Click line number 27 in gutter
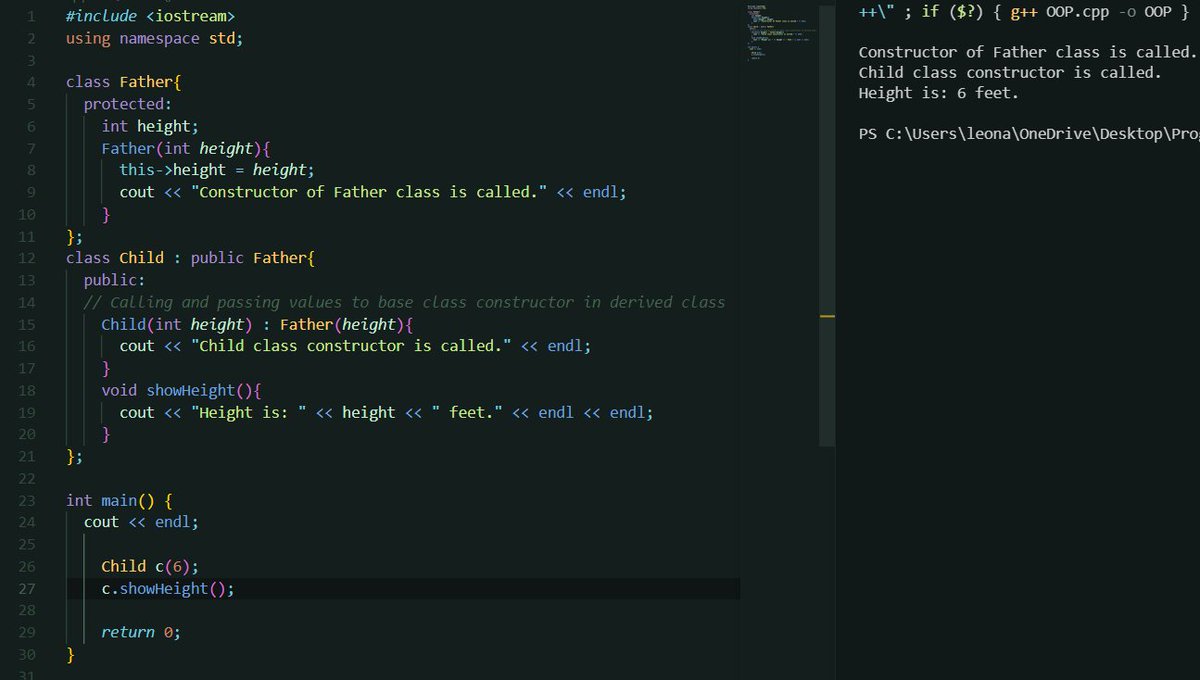 (26, 588)
